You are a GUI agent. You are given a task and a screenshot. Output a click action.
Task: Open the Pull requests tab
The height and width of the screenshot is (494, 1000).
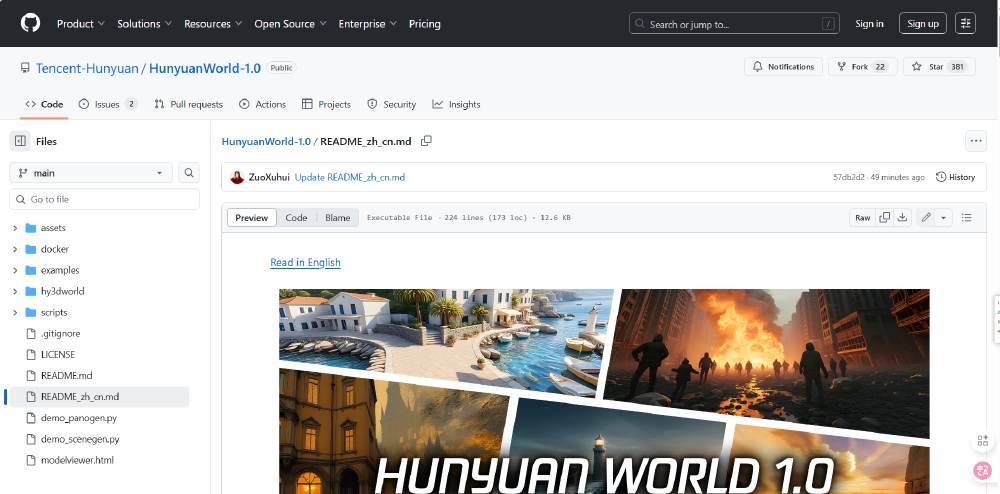coord(189,104)
